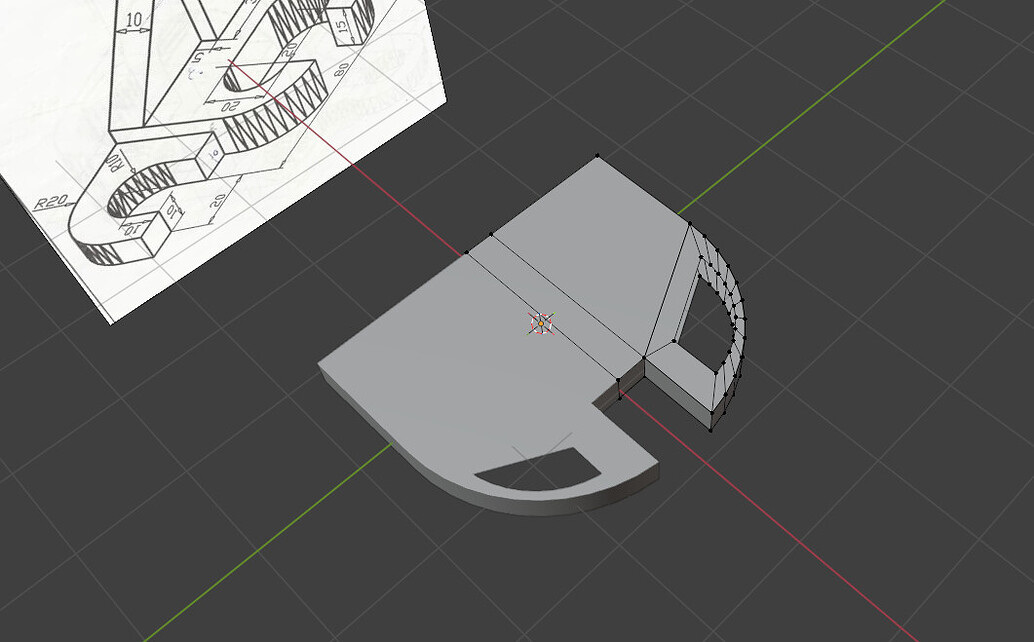Click the R10 label on the blueprint
Image resolution: width=1034 pixels, height=642 pixels.
tap(113, 161)
